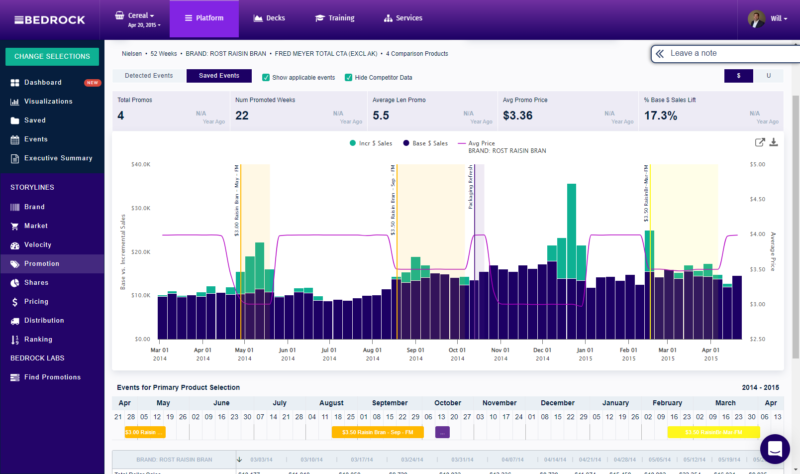Viewport: 800px width, 474px height.
Task: Select the dollar ($) metric toggle
Action: pyautogui.click(x=738, y=76)
